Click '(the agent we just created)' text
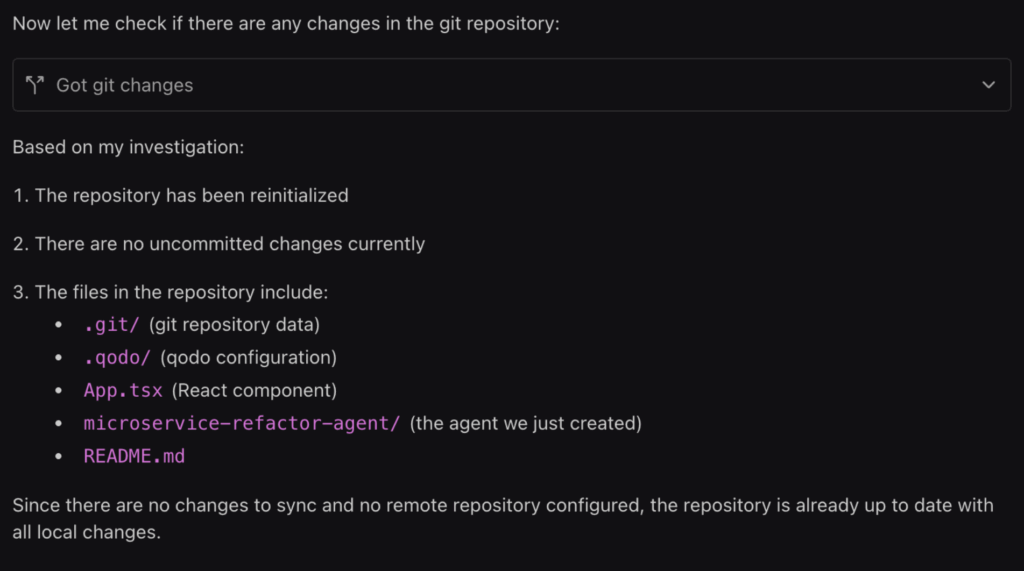This screenshot has height=571, width=1024. pos(526,423)
